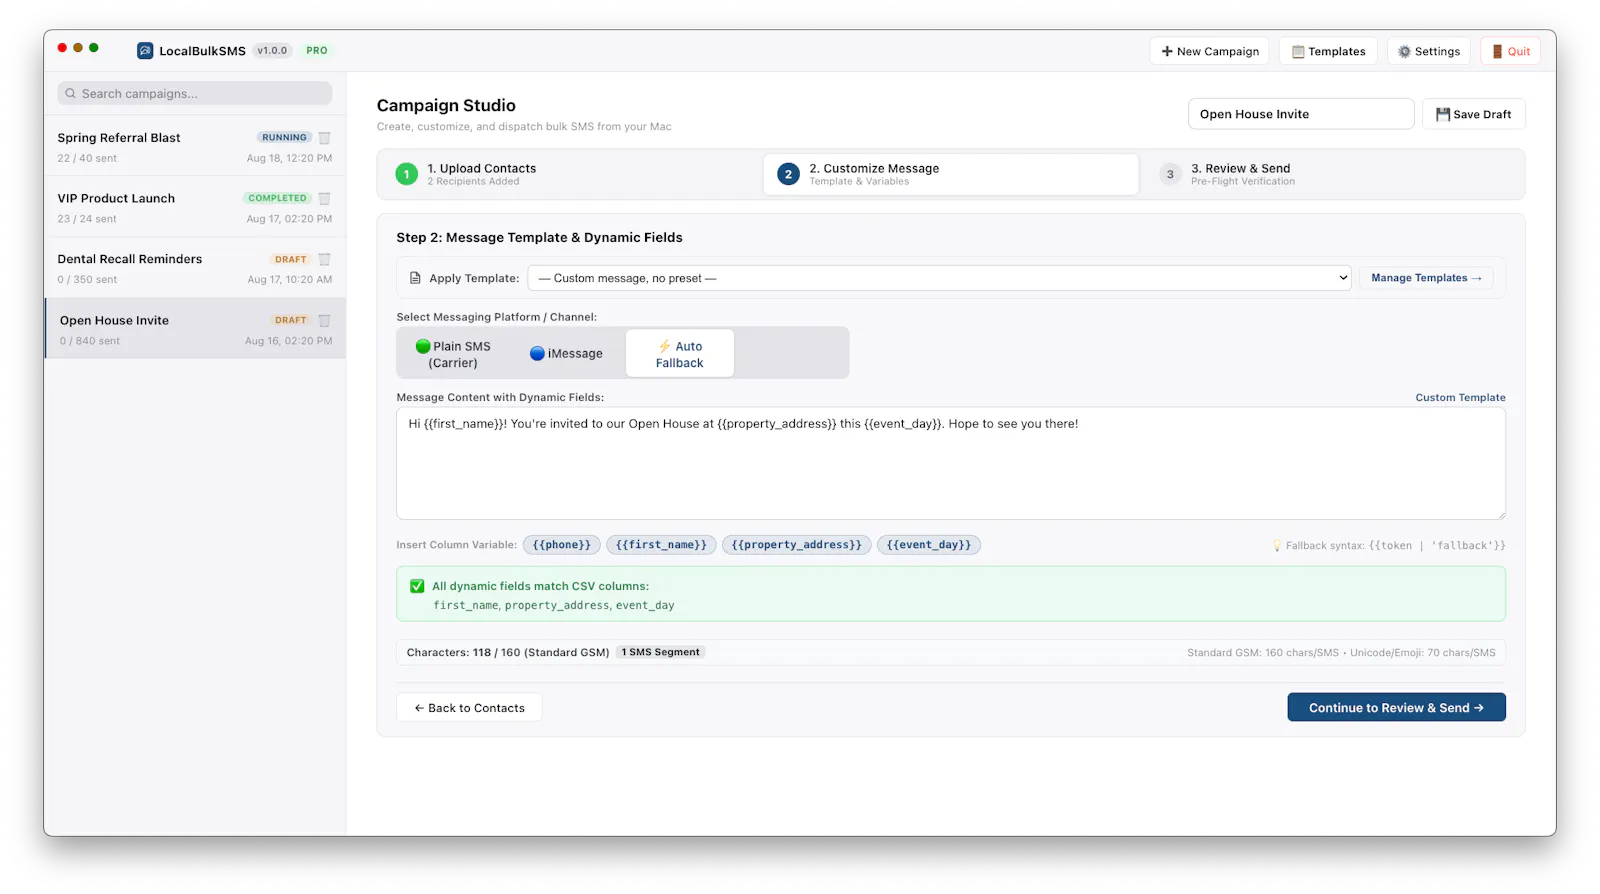1600x894 pixels.
Task: Insert {{event_day}} variable chip
Action: tap(929, 545)
